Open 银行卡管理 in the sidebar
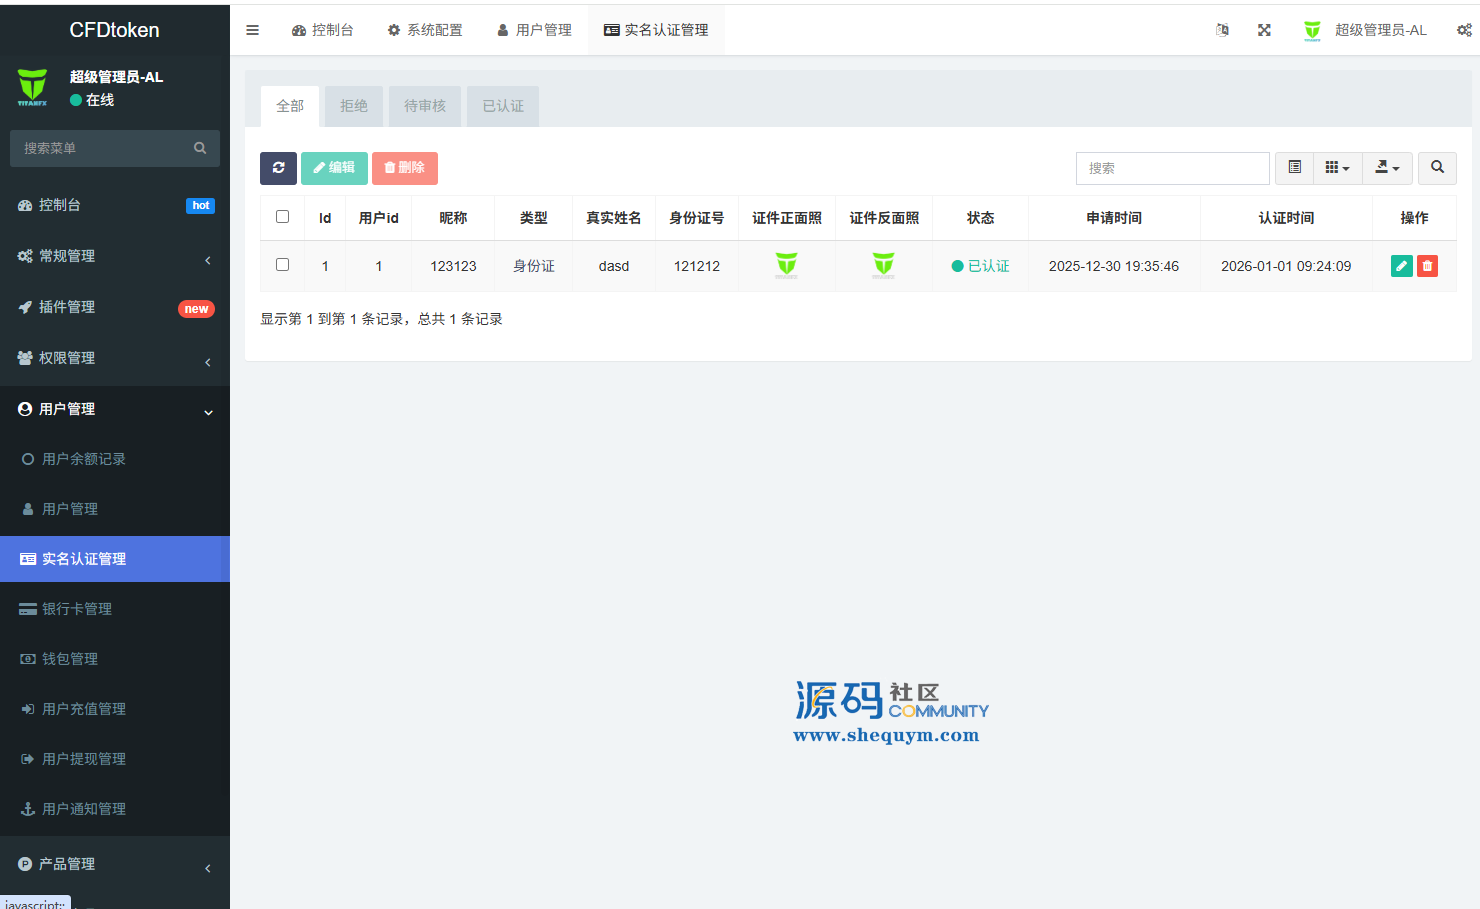1480x909 pixels. 77,609
